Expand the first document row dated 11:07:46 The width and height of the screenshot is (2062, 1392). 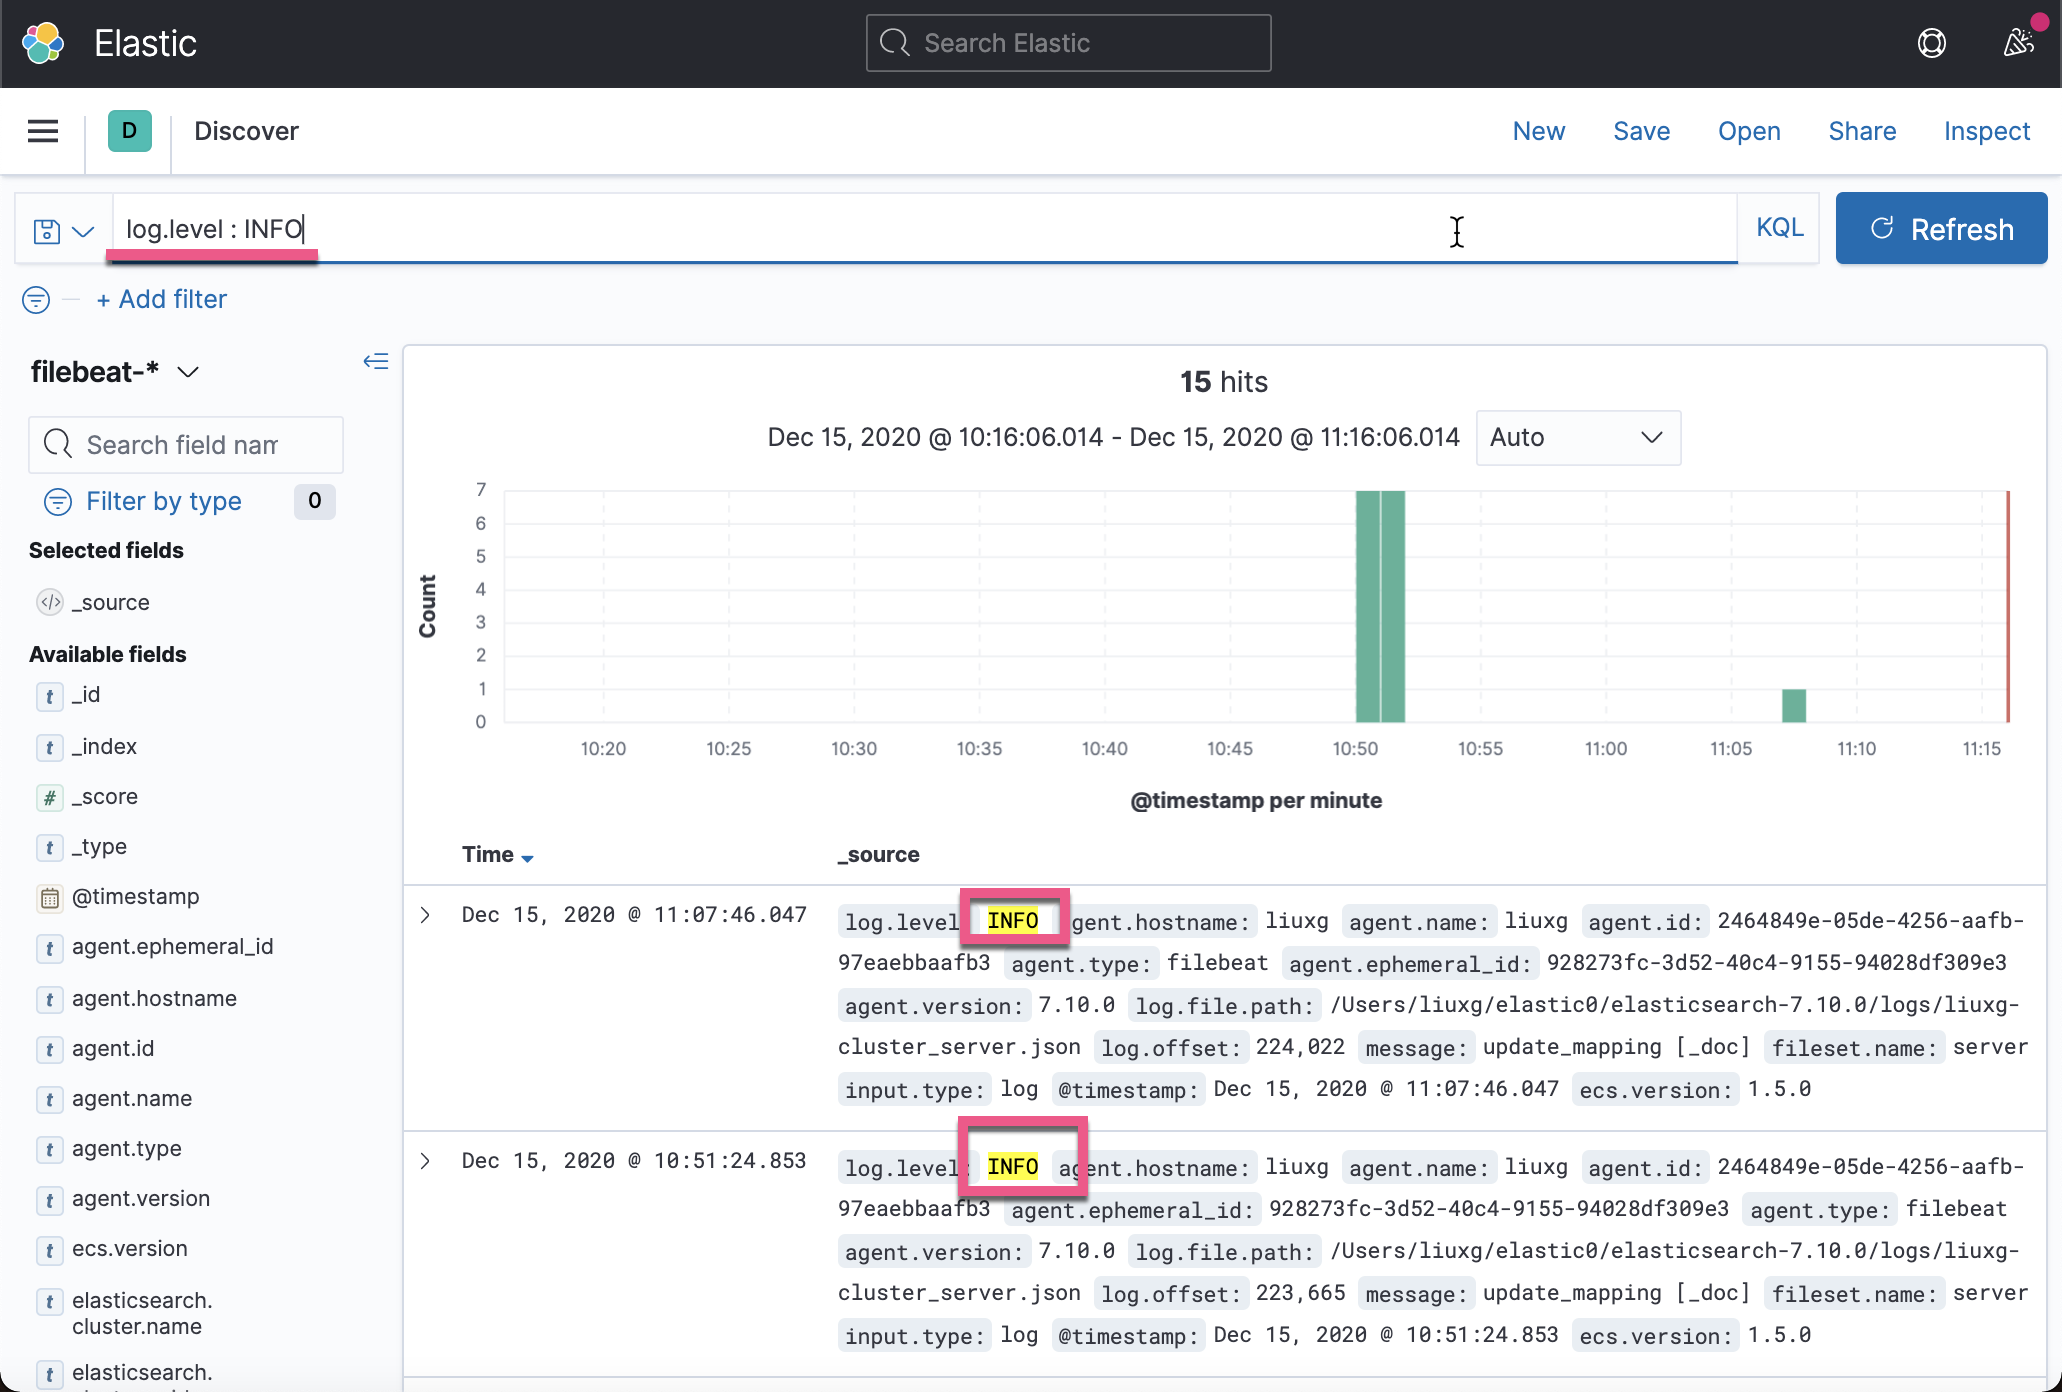(424, 914)
